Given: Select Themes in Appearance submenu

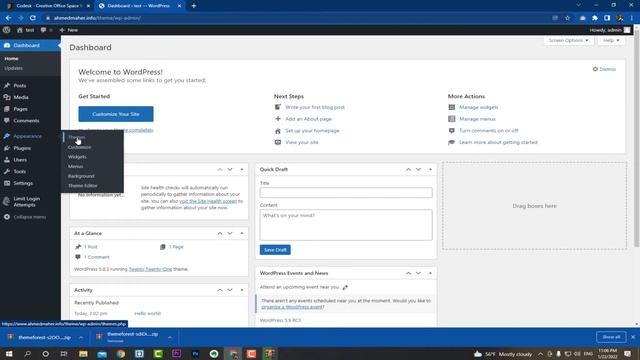Looking at the screenshot, I should [76, 137].
